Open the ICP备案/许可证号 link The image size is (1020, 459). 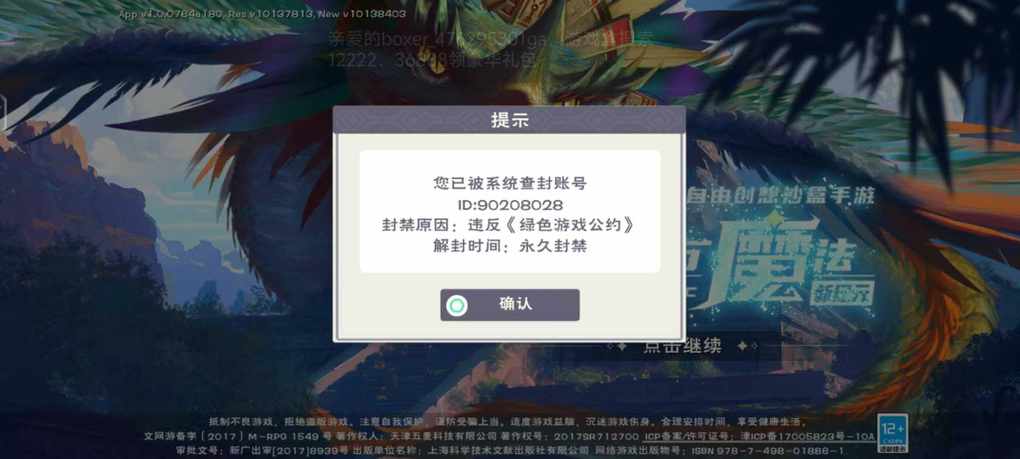(x=760, y=436)
